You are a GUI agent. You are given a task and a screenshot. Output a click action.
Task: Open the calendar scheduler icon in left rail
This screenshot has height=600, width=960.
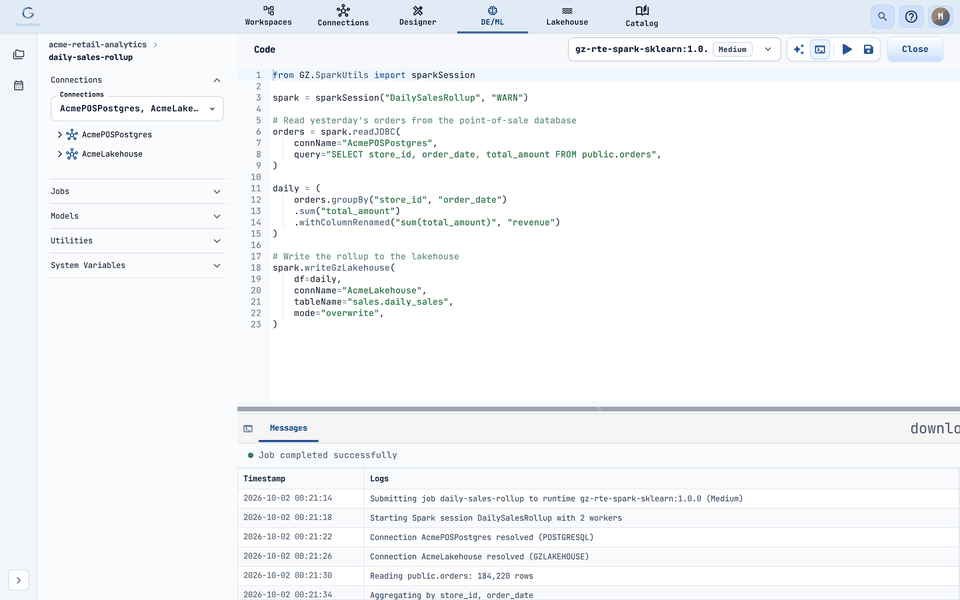[18, 85]
